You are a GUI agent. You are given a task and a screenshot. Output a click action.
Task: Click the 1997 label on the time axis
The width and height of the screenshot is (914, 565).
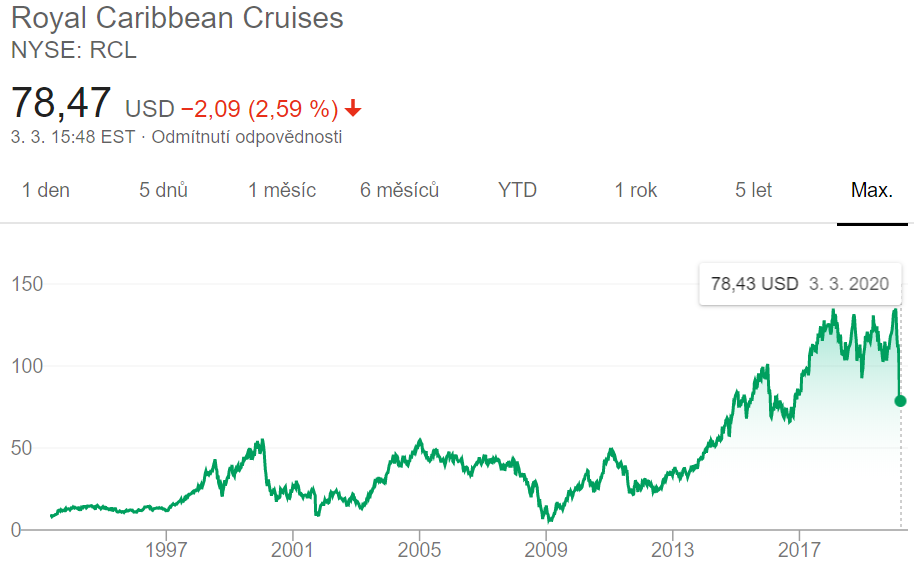pos(167,549)
